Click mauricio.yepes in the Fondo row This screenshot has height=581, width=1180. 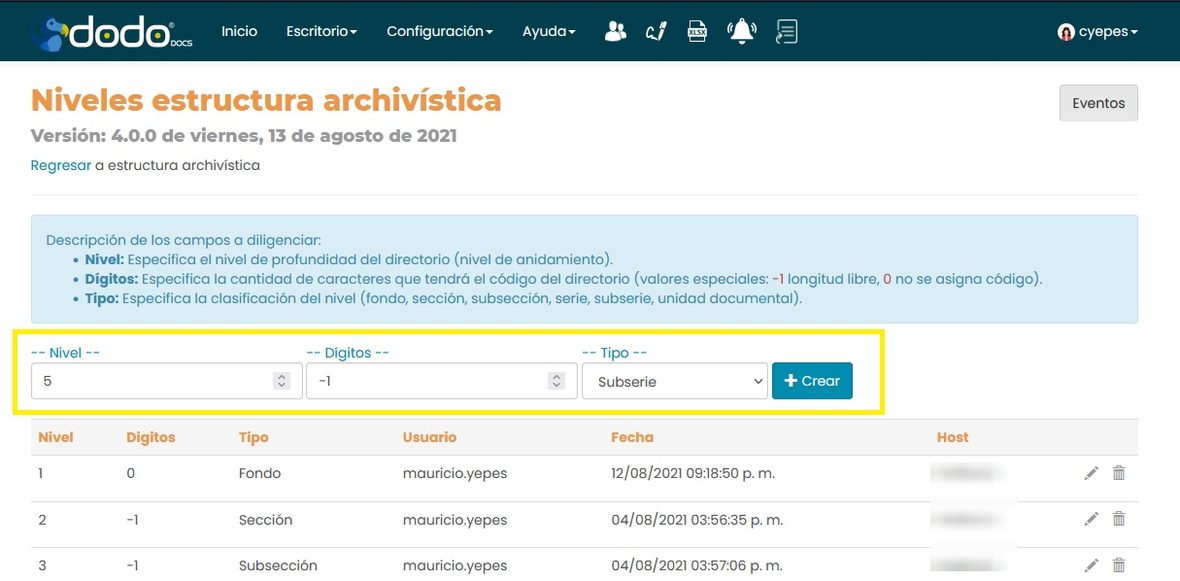tap(455, 473)
